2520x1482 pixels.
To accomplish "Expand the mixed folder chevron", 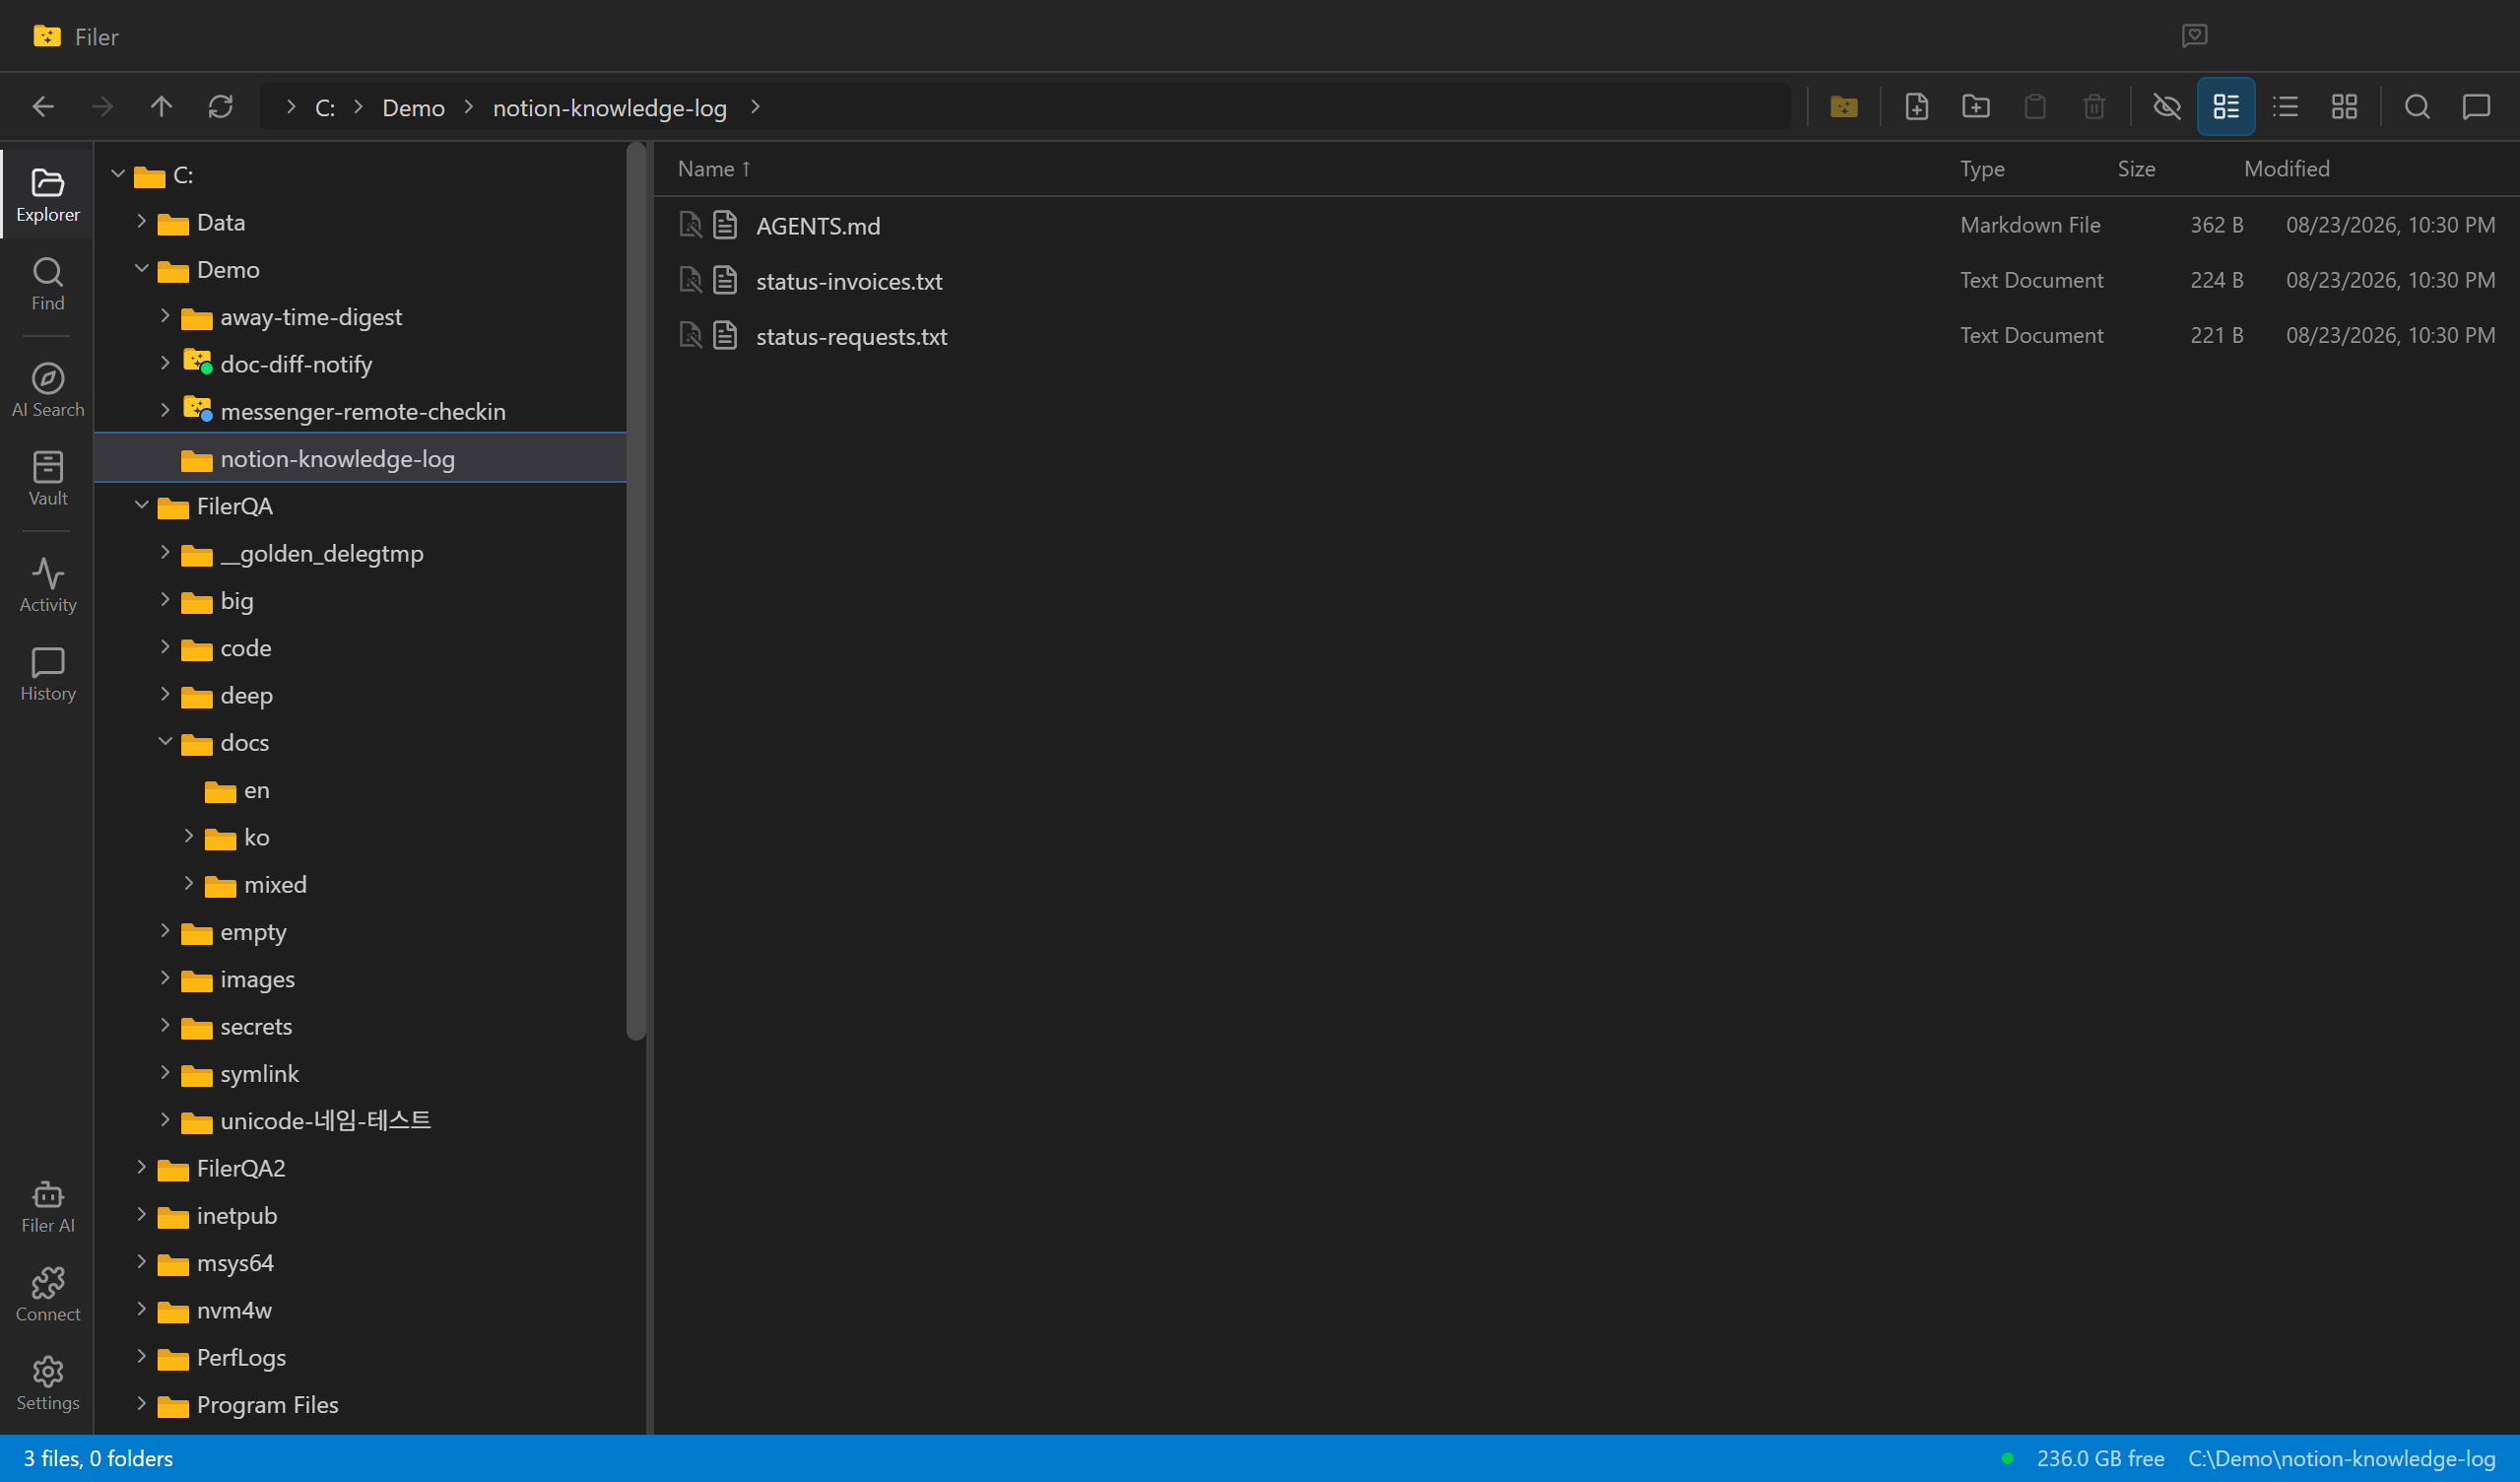I will pyautogui.click(x=189, y=884).
